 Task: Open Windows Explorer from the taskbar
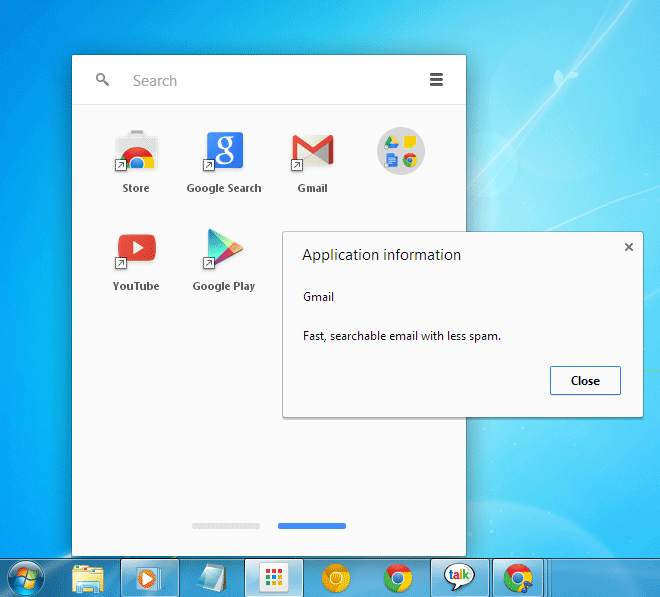pyautogui.click(x=88, y=578)
